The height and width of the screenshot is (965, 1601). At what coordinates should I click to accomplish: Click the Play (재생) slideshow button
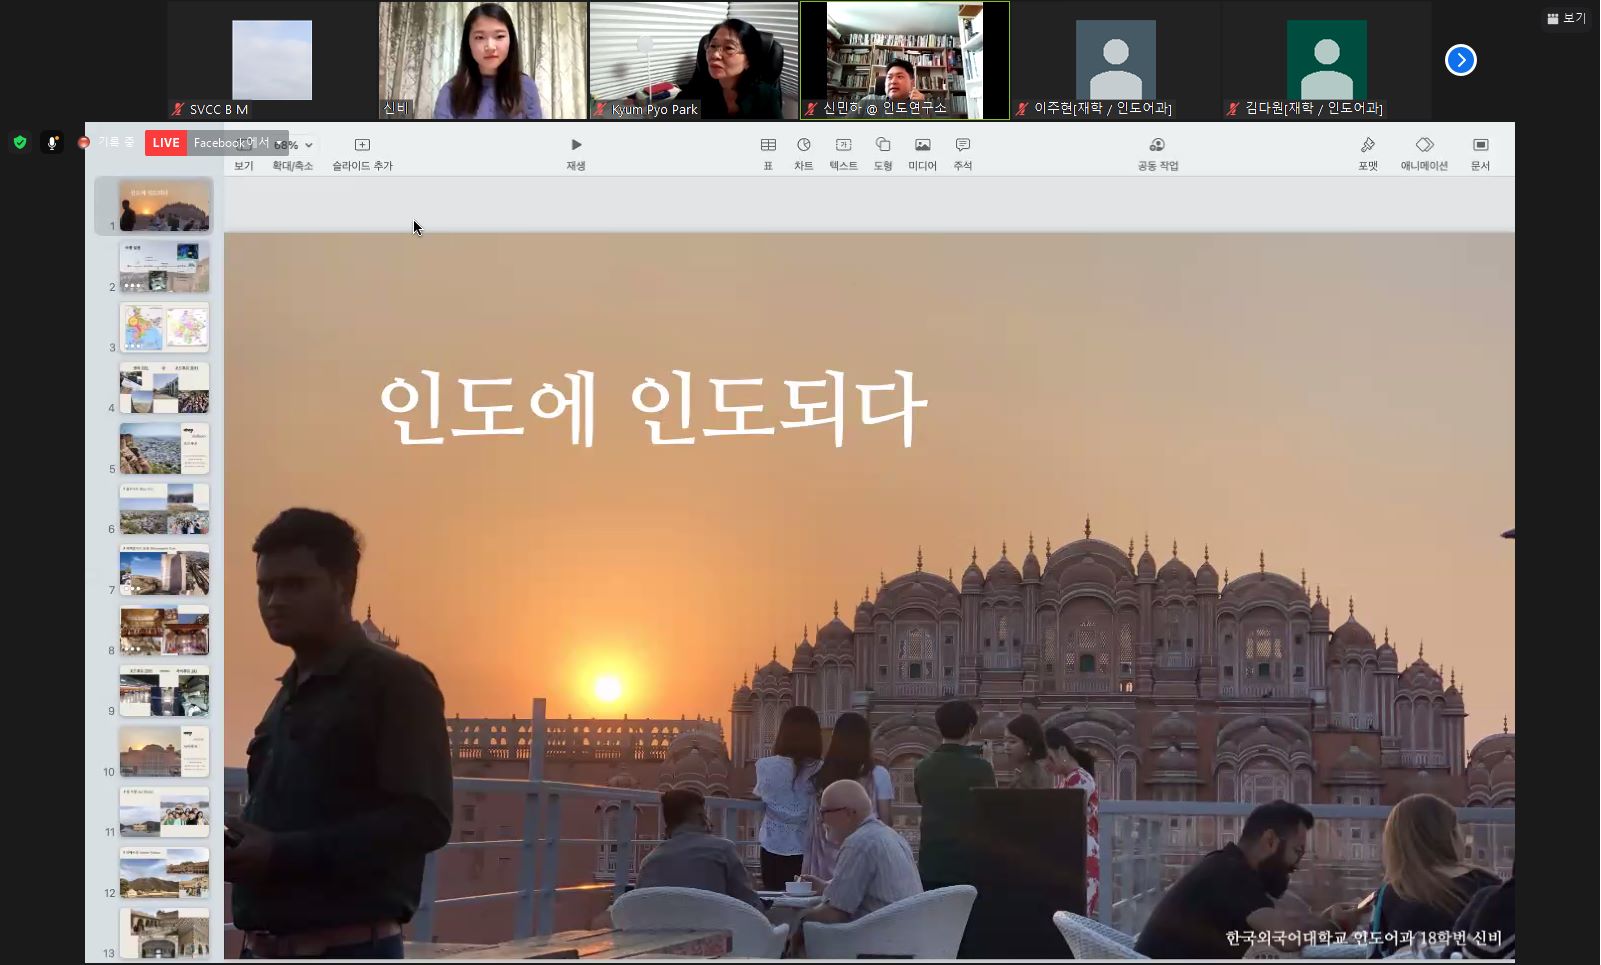point(576,146)
